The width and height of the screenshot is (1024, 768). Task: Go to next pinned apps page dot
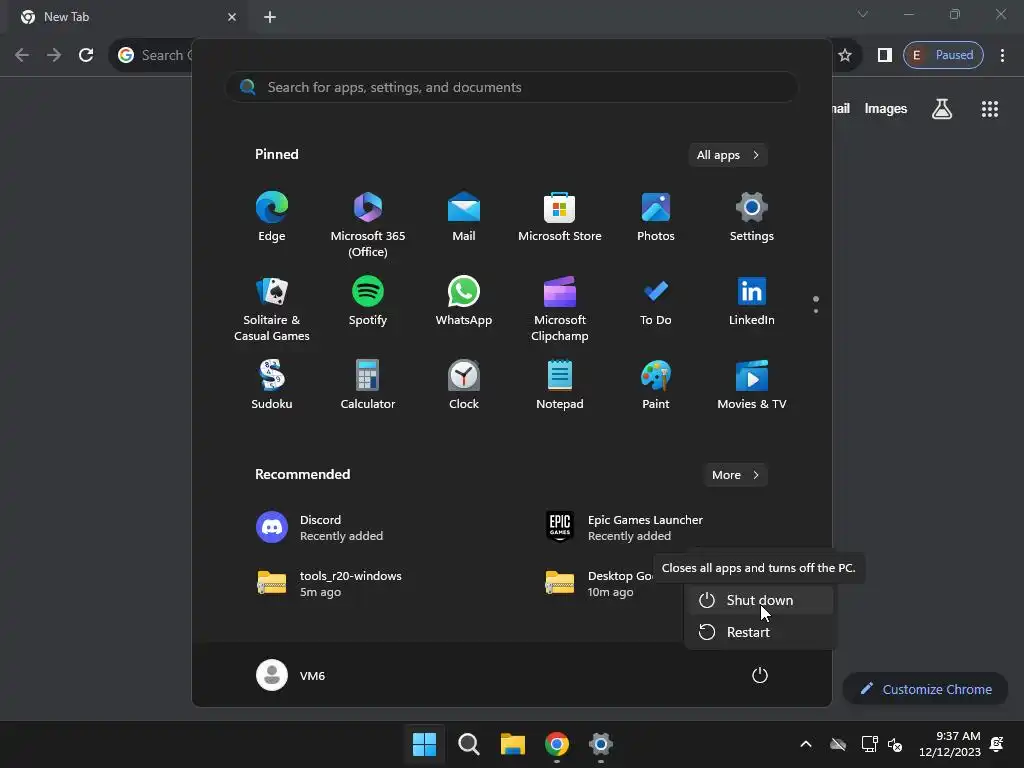[x=816, y=311]
